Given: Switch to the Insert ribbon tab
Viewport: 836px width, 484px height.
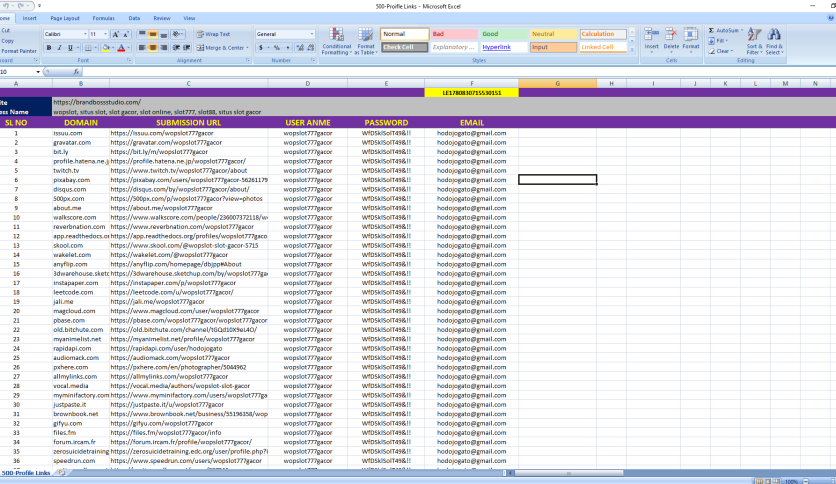Looking at the screenshot, I should 29,18.
